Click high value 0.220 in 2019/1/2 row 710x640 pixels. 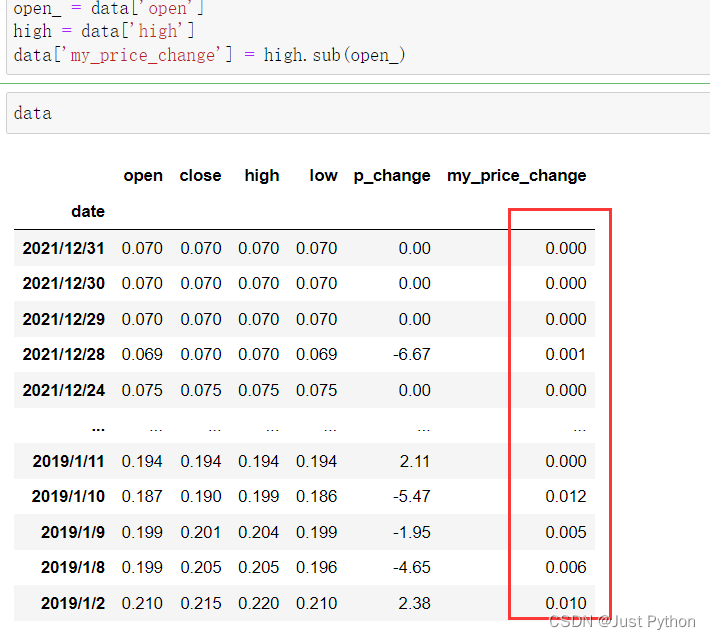tap(259, 604)
